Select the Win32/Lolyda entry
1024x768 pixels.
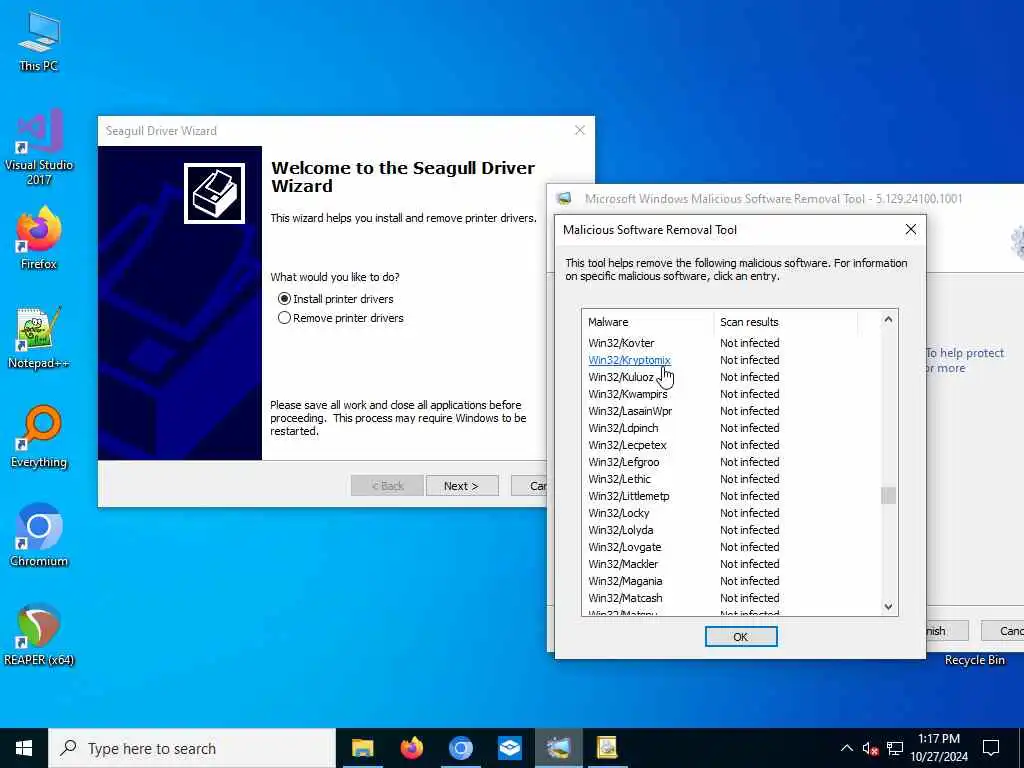tap(620, 530)
